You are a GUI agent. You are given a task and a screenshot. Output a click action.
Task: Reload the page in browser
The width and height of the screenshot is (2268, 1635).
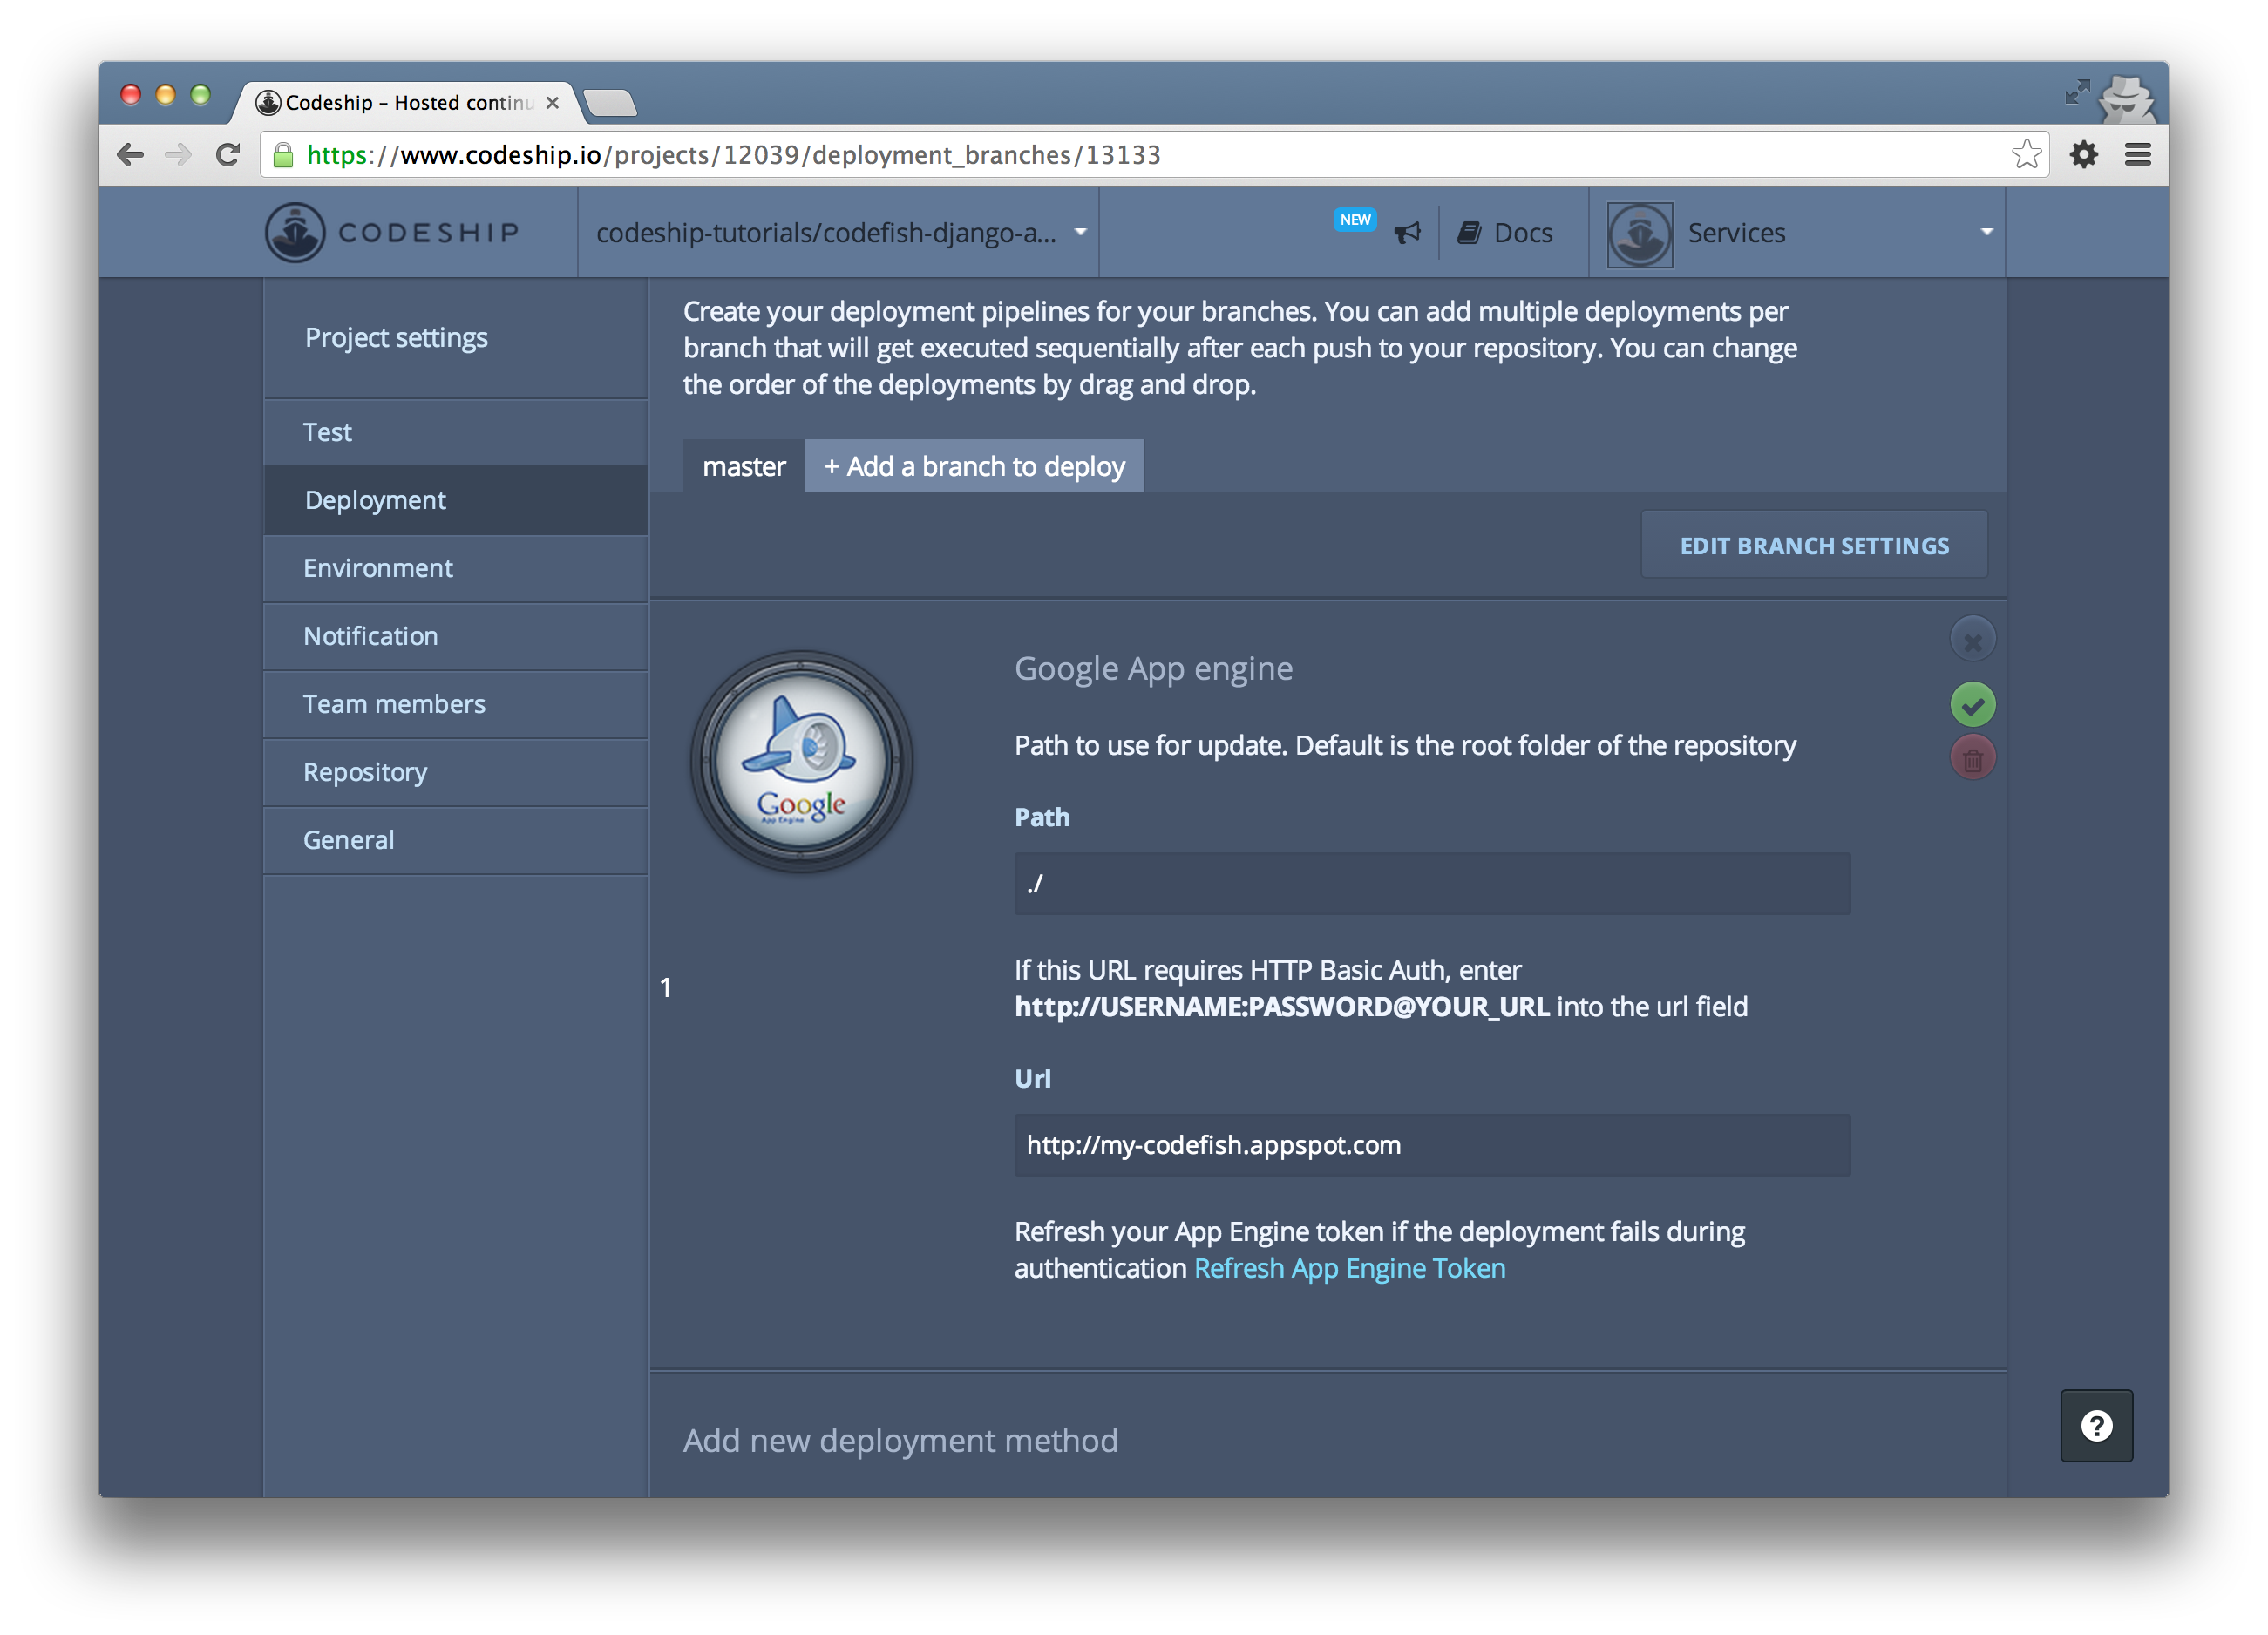click(228, 155)
